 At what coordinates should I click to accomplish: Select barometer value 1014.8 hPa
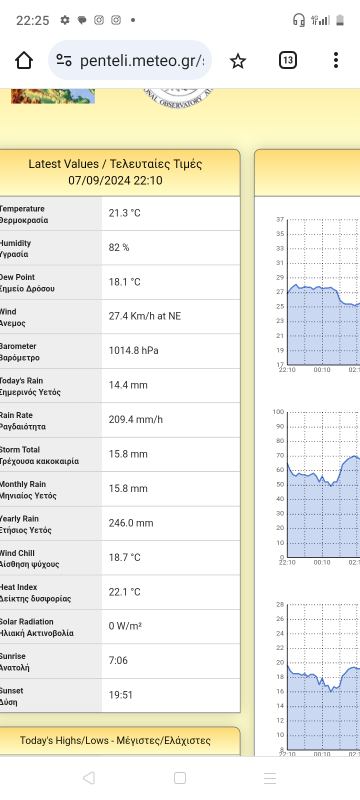point(134,351)
